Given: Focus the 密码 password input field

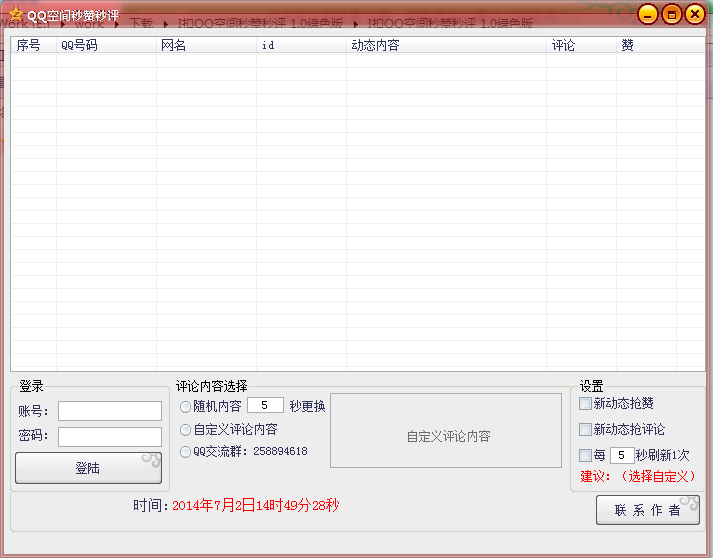Looking at the screenshot, I should 110,437.
